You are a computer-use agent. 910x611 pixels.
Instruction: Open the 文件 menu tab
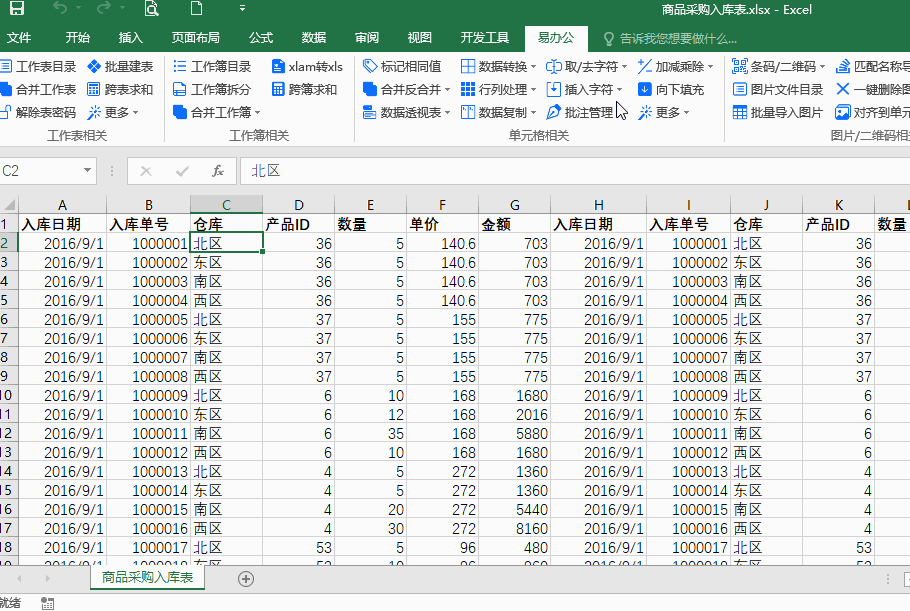point(19,38)
